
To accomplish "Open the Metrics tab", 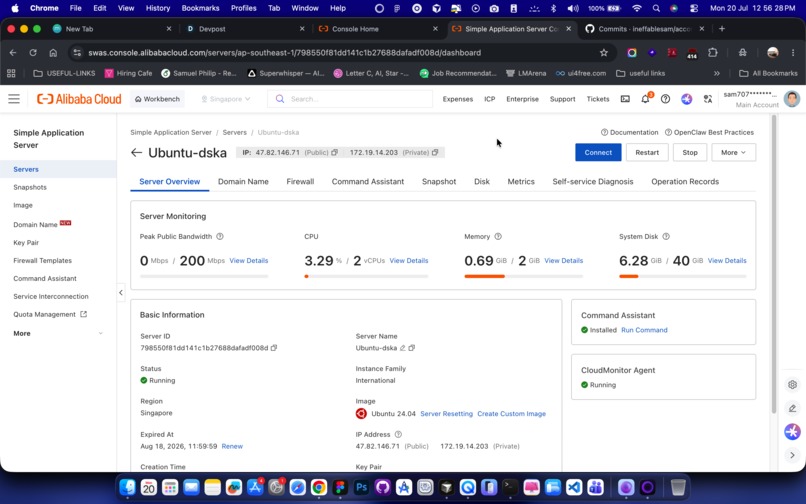I will click(x=521, y=182).
